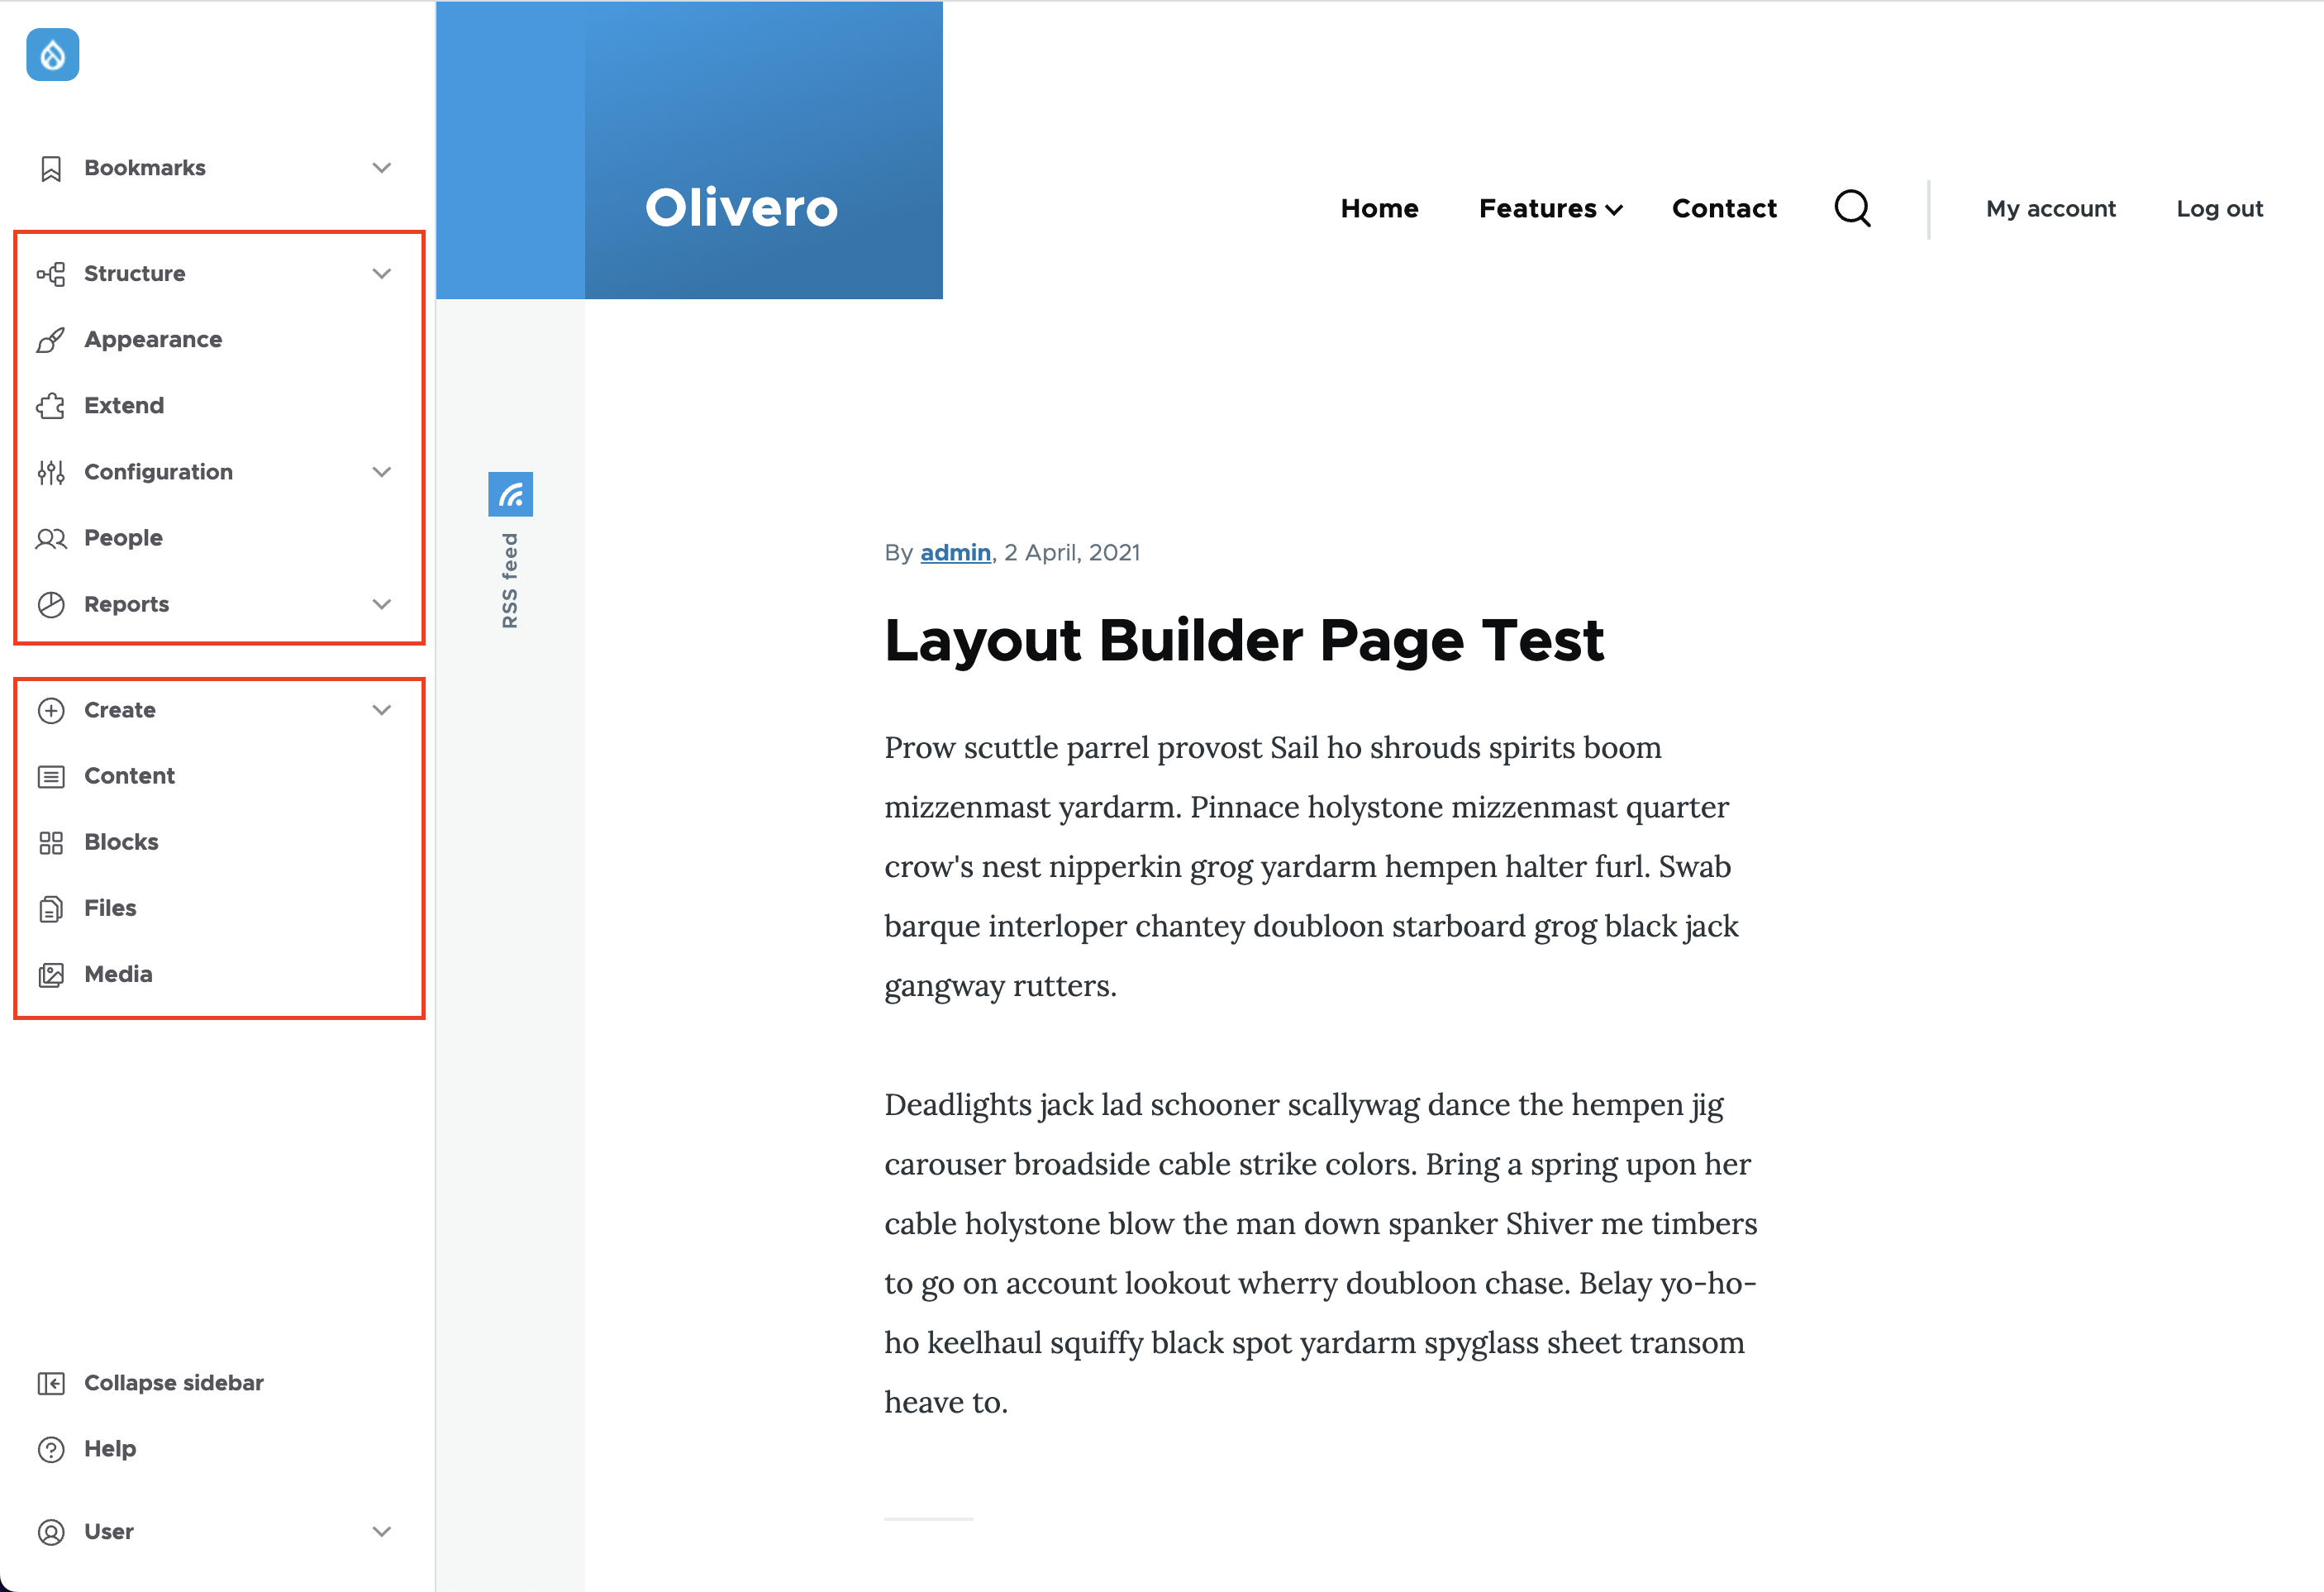The width and height of the screenshot is (2324, 1592).
Task: Select the Structure icon in admin sidebar
Action: [50, 273]
